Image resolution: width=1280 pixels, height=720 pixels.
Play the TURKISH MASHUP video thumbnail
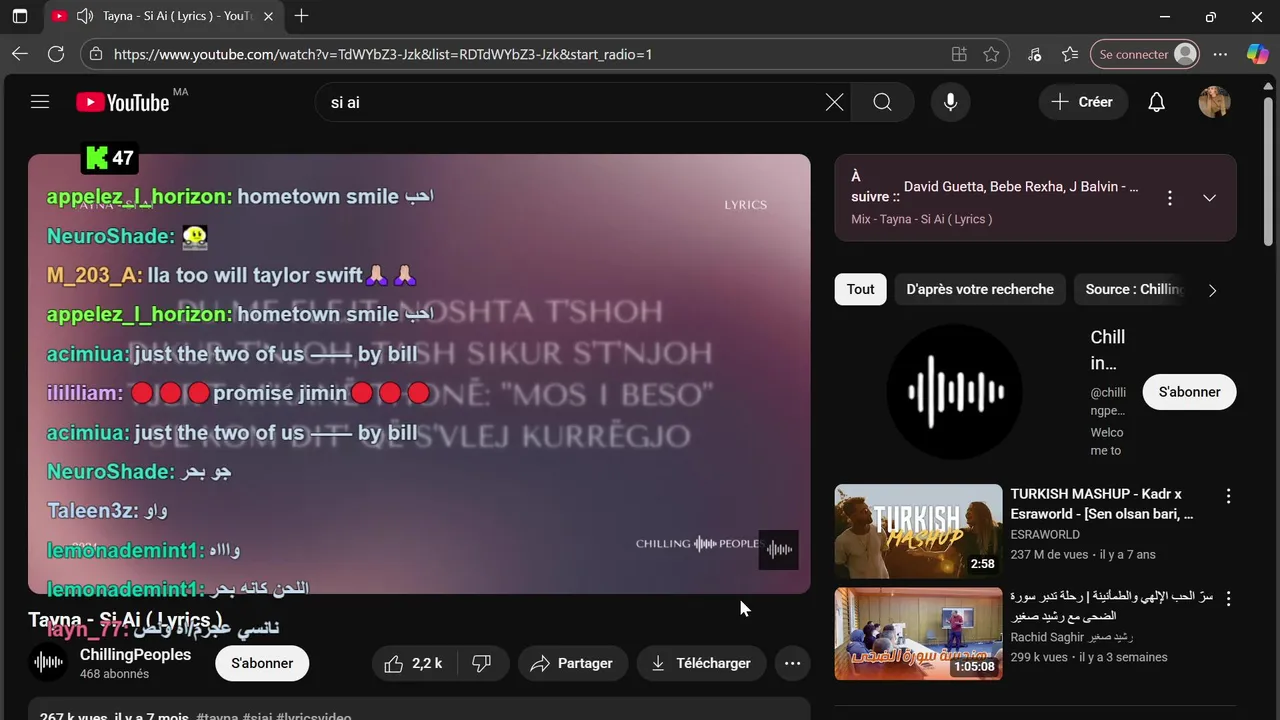click(918, 532)
